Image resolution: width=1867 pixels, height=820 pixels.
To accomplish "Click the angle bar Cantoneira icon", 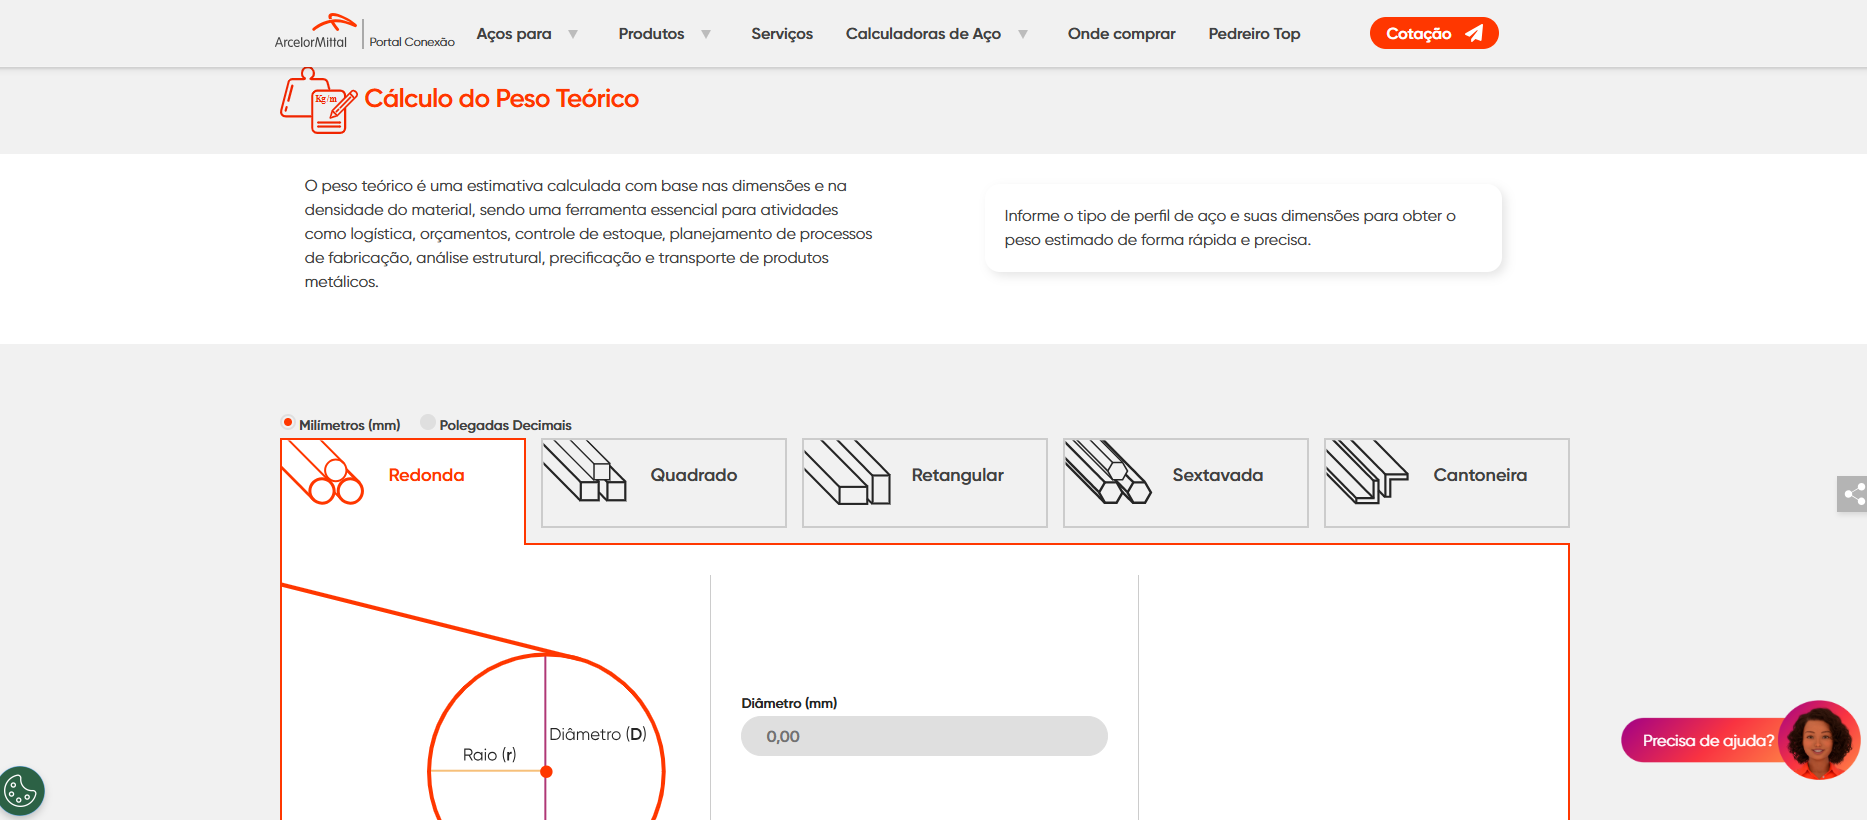I will click(x=1366, y=472).
